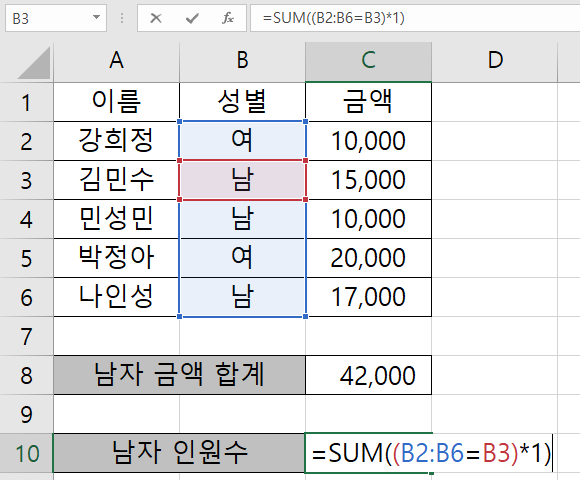Click the 성별 header cell
Viewport: 580px width, 480px height.
click(x=242, y=102)
